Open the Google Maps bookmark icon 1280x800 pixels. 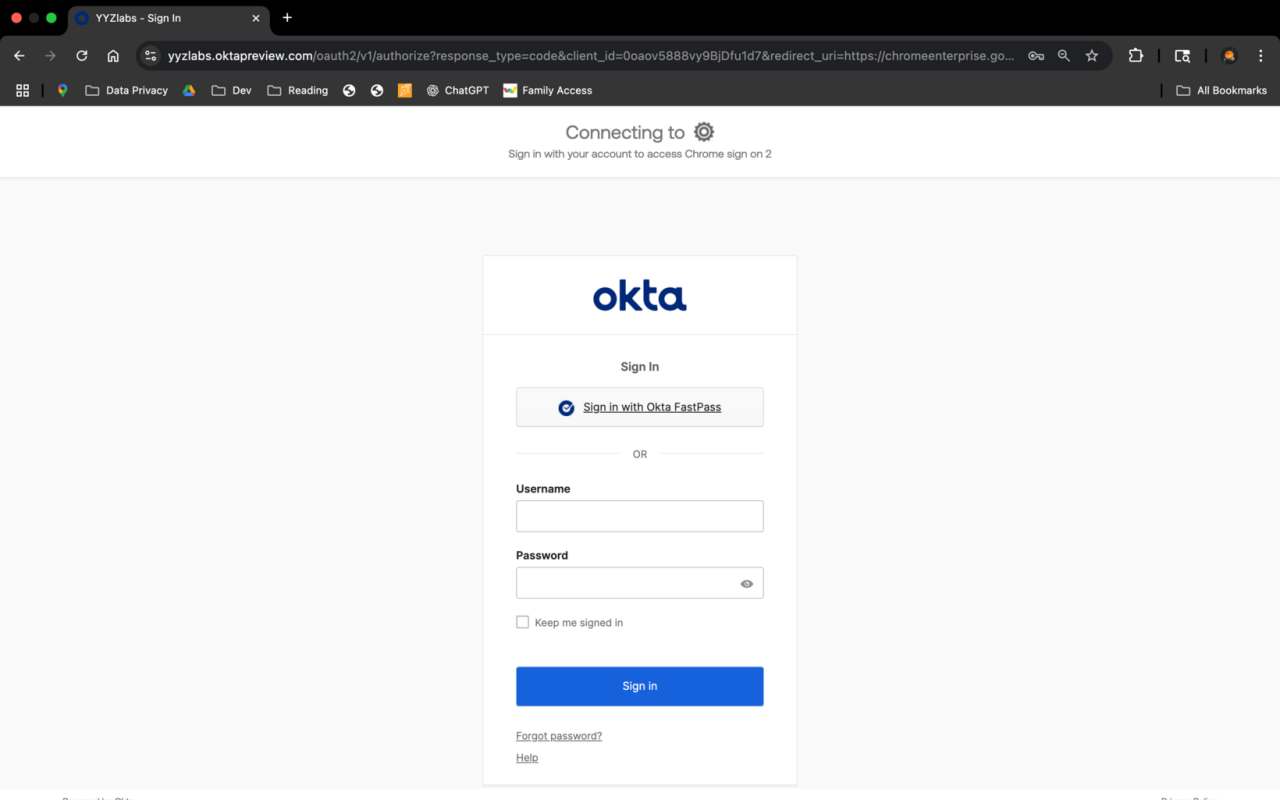click(x=62, y=90)
